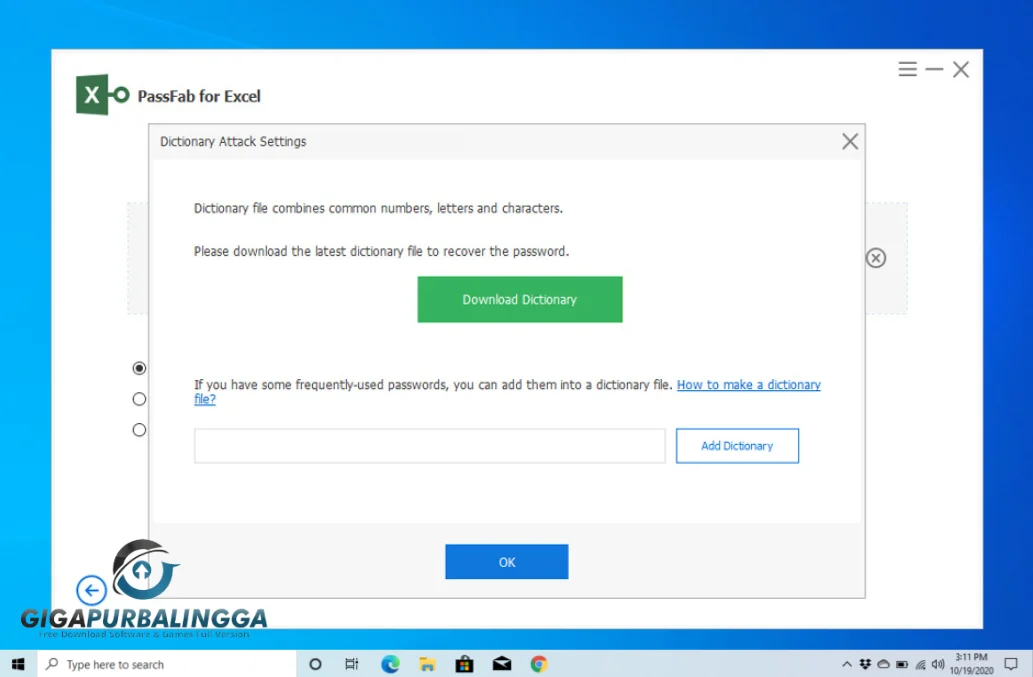The image size is (1033, 677).
Task: Open OneDrive cloud icon in system tray
Action: point(883,663)
